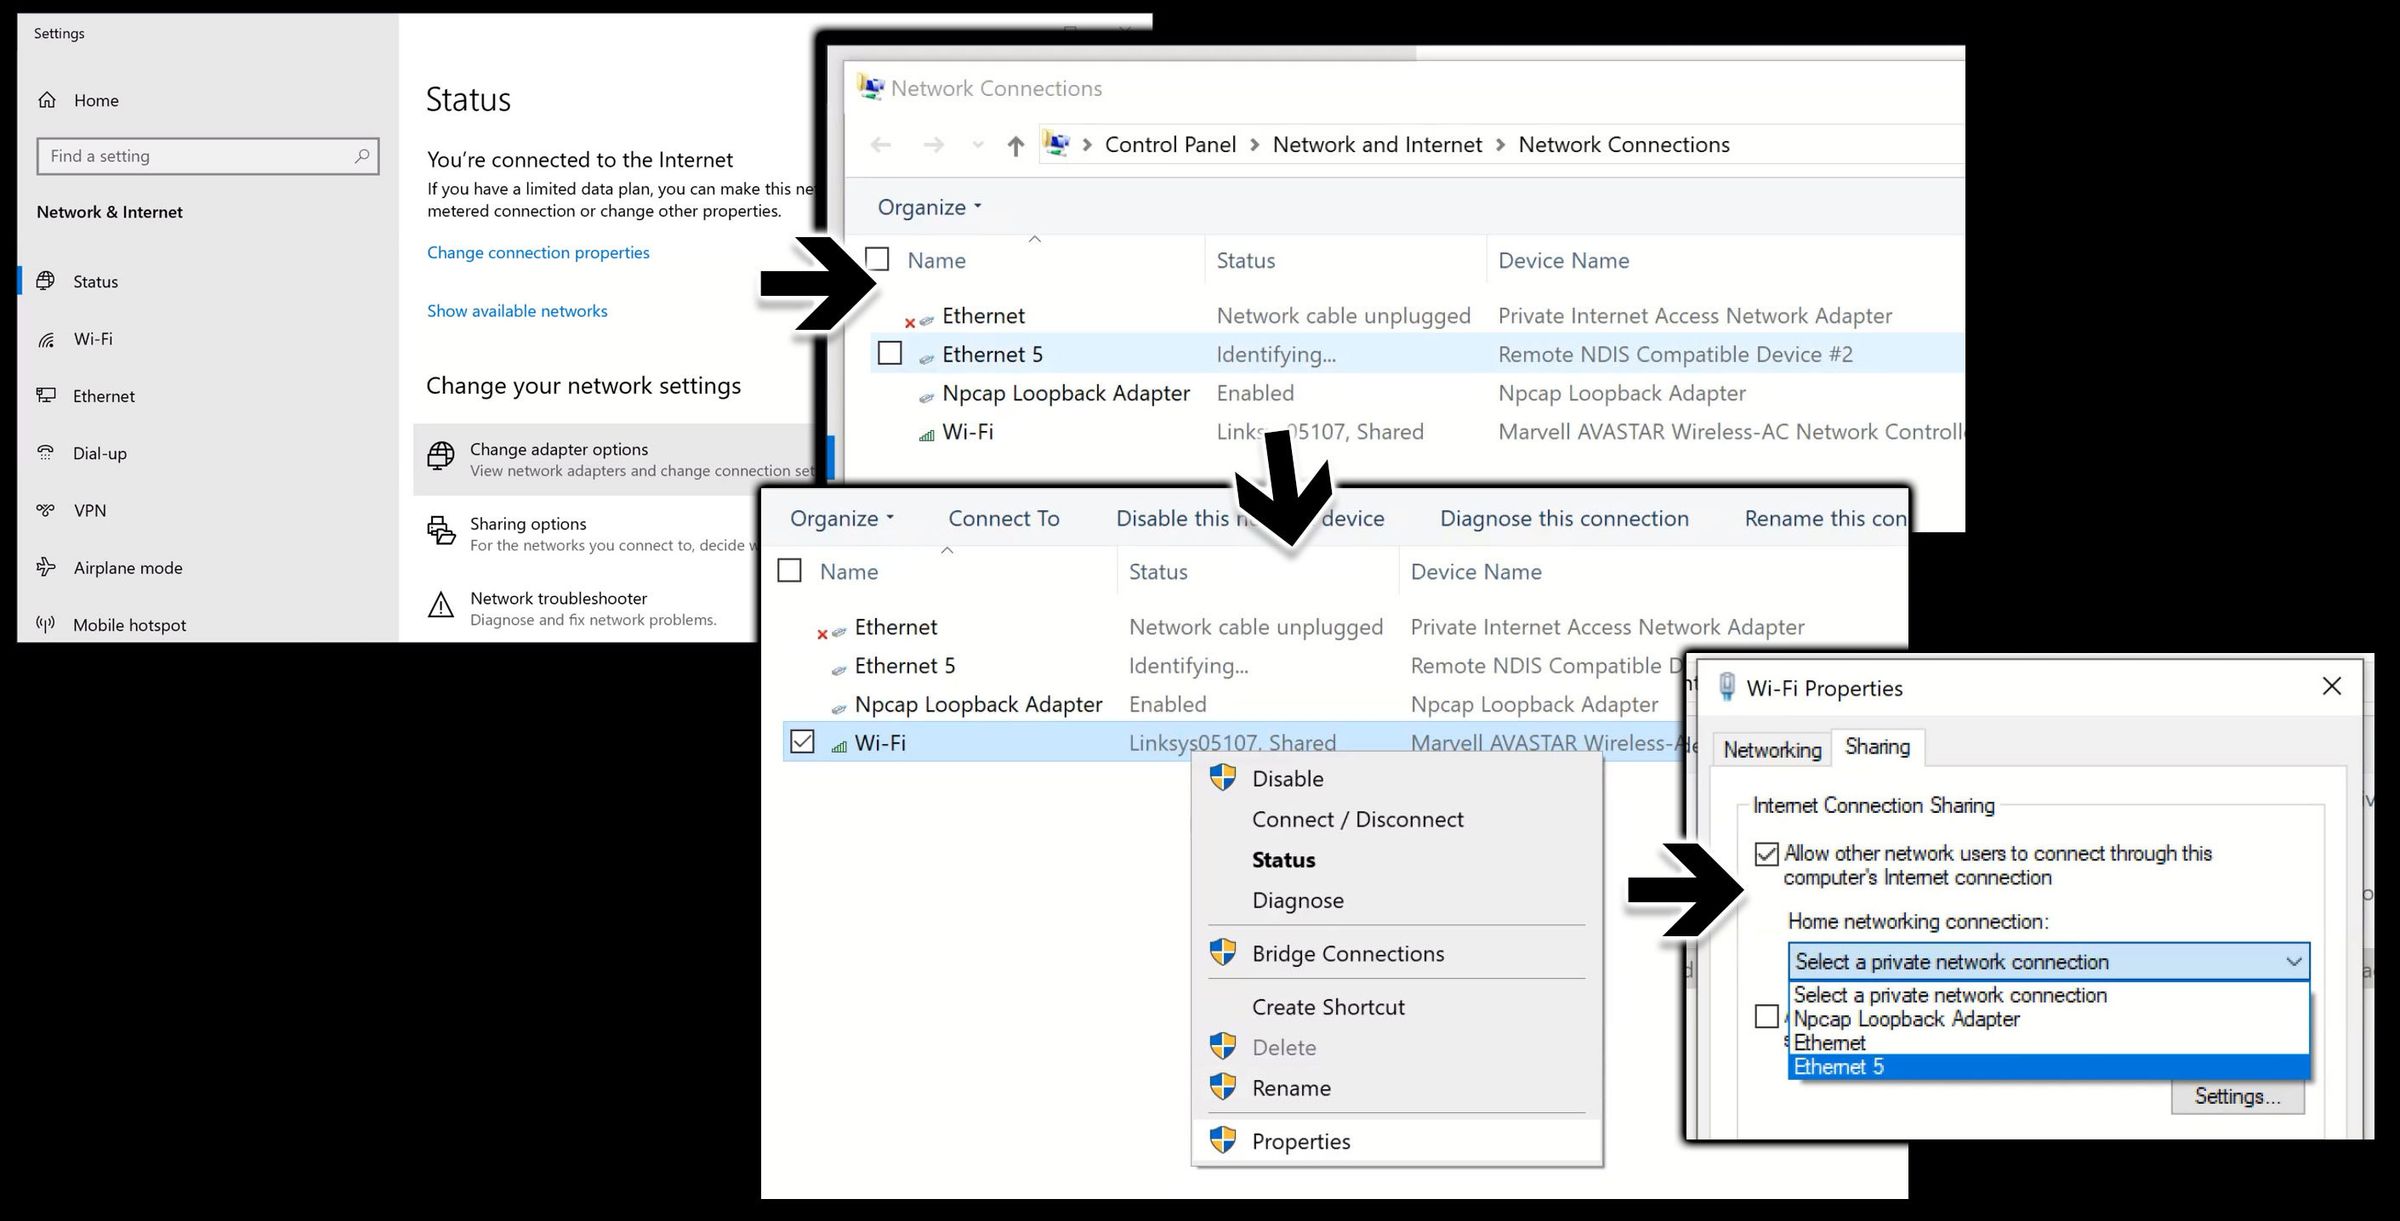
Task: Click the Airplane mode icon
Action: pyautogui.click(x=46, y=567)
